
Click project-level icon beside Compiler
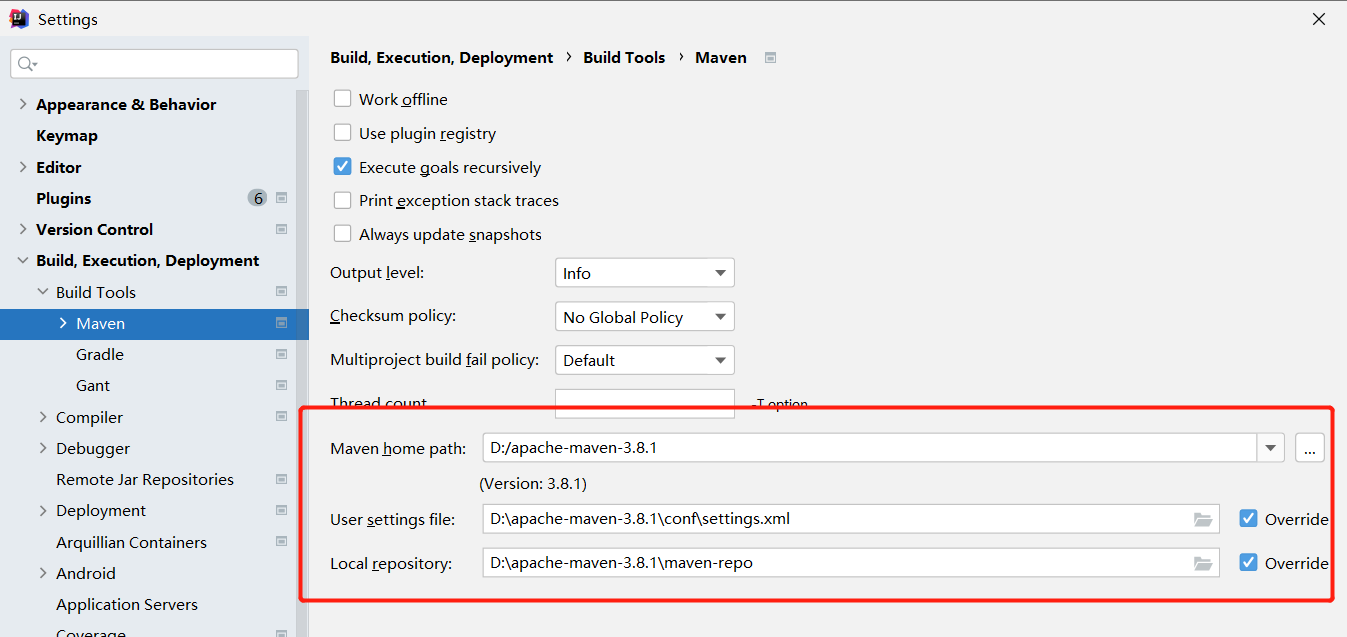click(281, 417)
